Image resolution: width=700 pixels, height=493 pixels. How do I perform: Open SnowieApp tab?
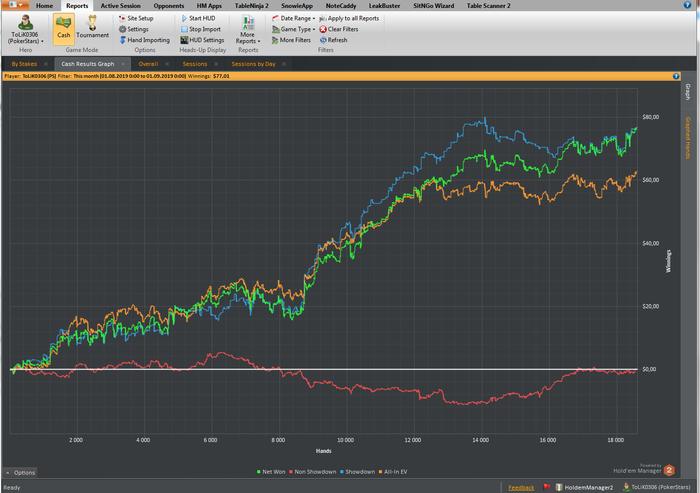(x=297, y=6)
